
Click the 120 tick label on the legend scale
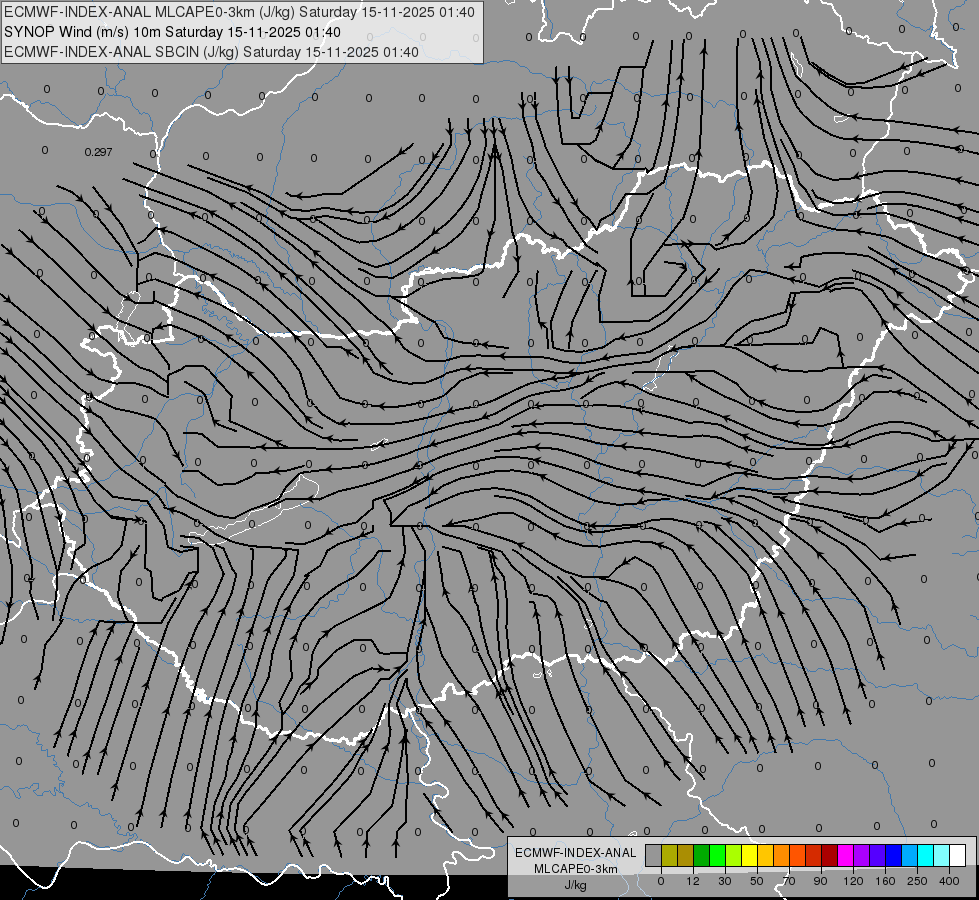click(853, 881)
